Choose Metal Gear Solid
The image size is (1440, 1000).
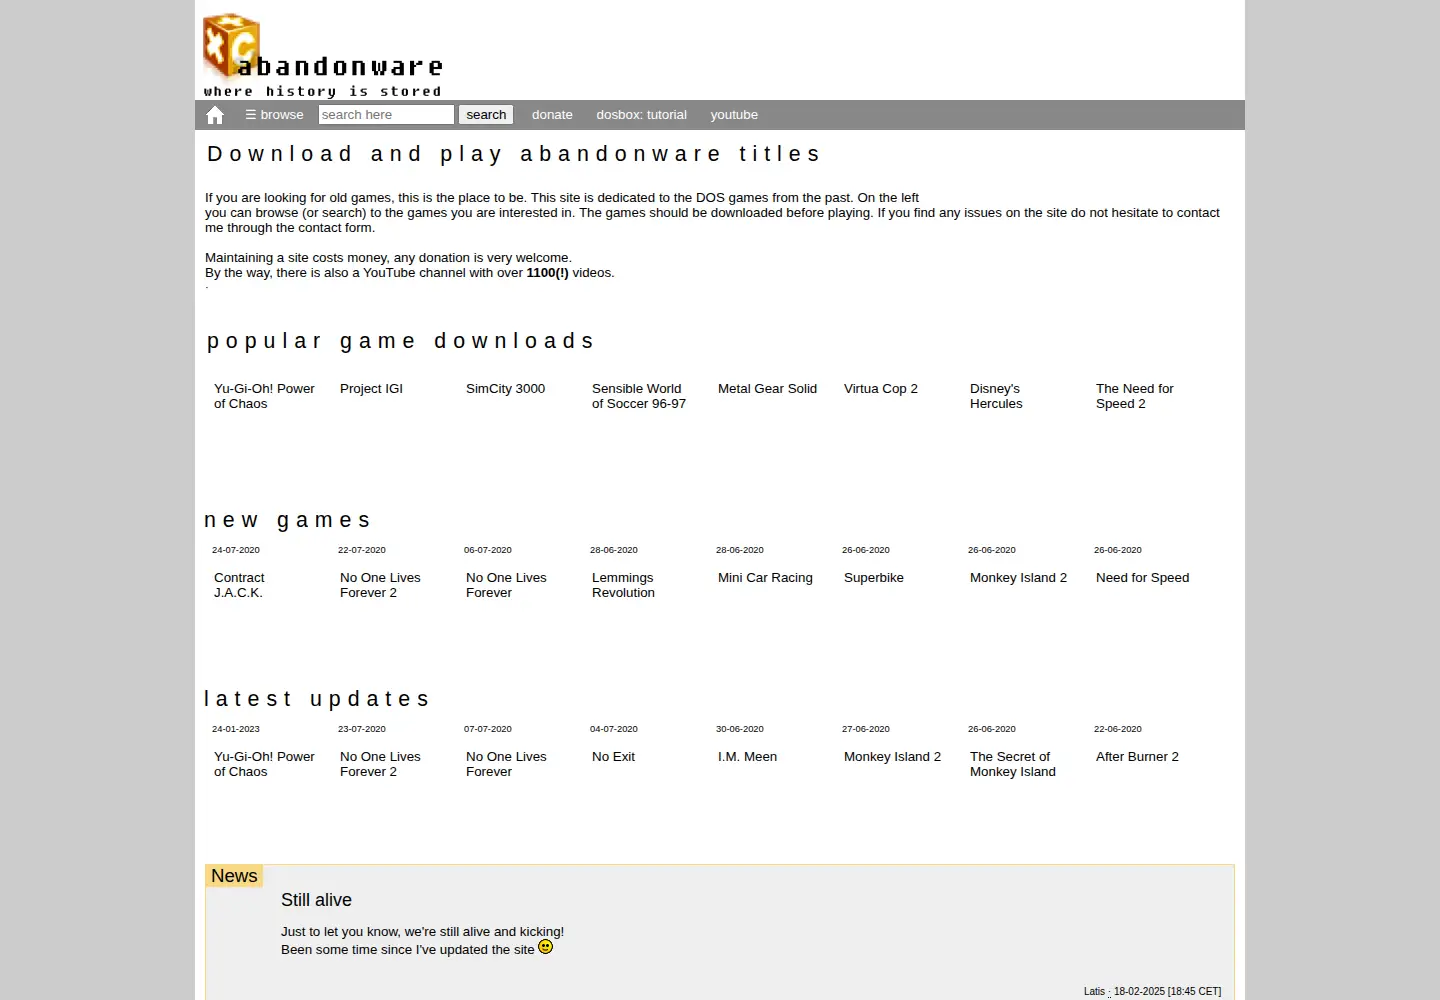click(x=767, y=389)
